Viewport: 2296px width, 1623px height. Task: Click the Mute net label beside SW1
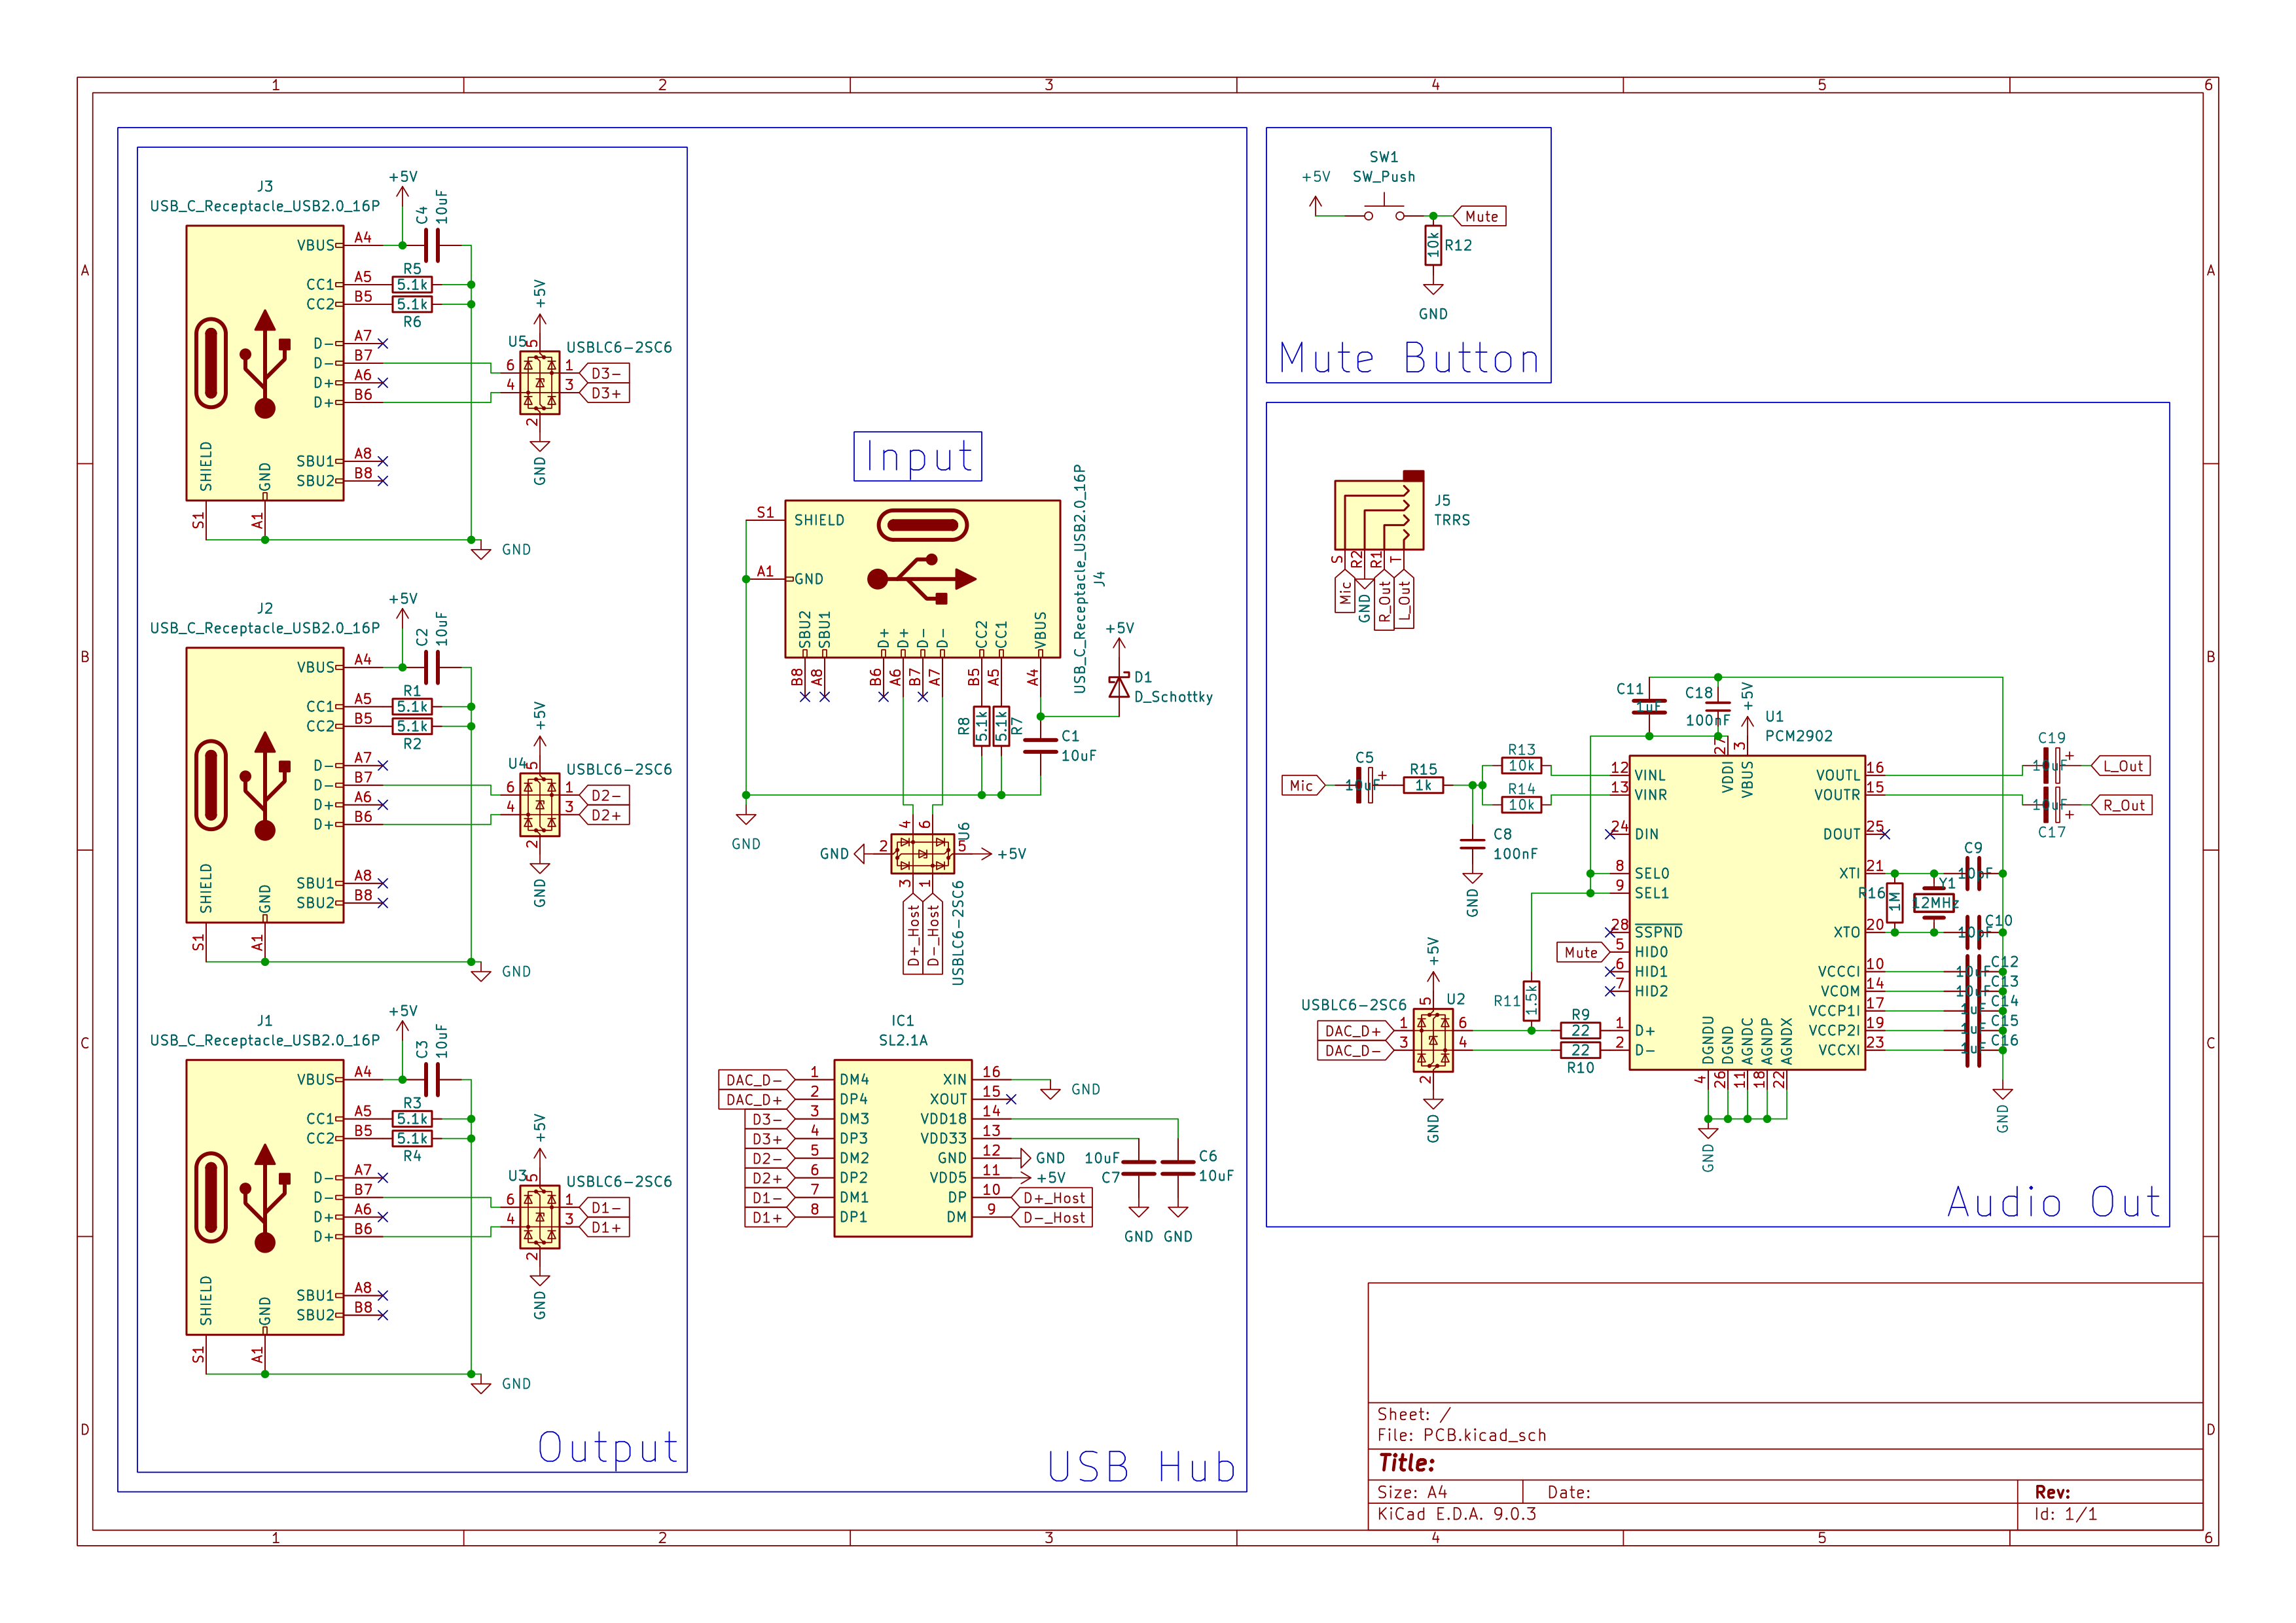pyautogui.click(x=1480, y=216)
